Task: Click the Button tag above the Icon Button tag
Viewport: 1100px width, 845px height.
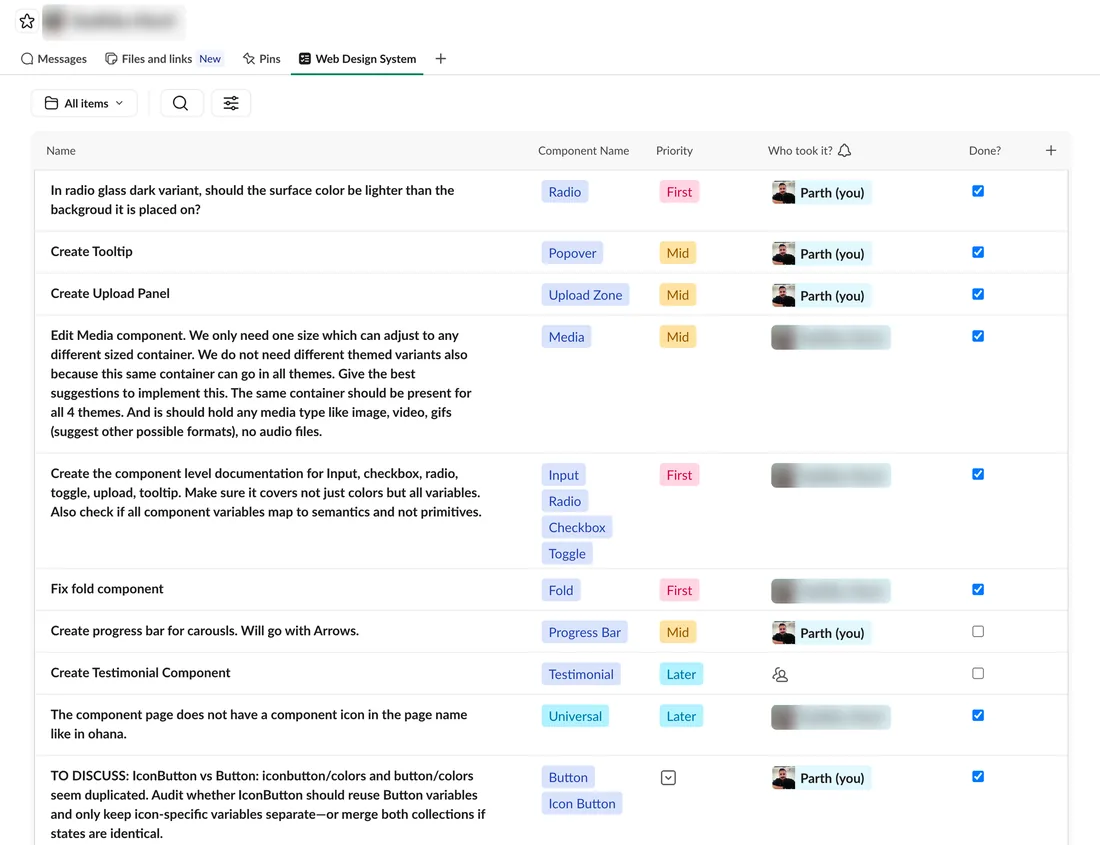Action: (x=568, y=778)
